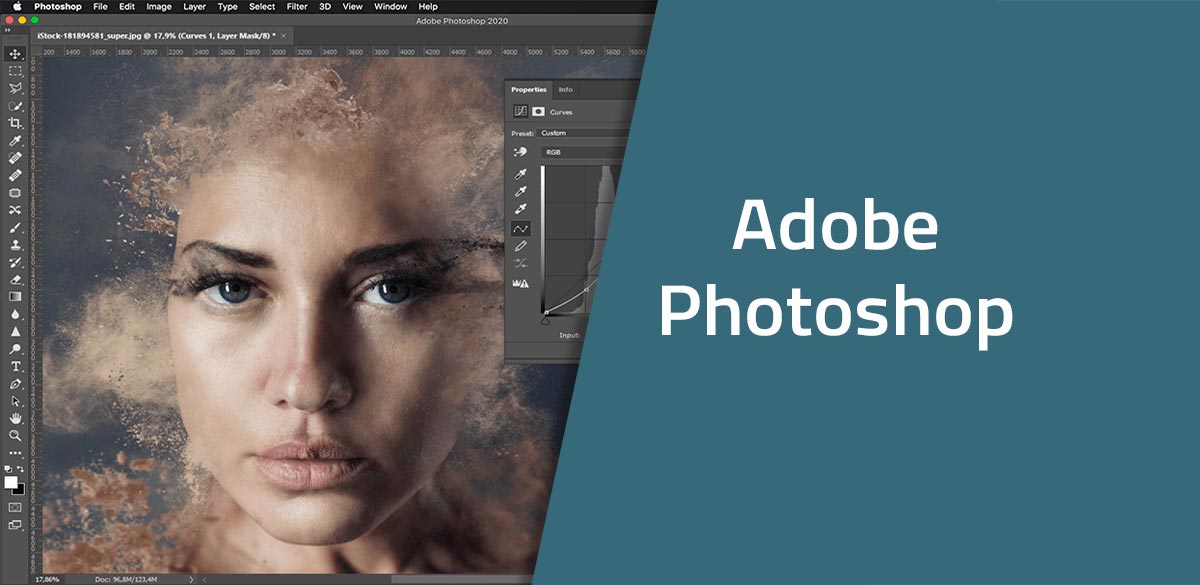Switch to the Properties tab
Viewport: 1200px width, 585px height.
tap(529, 89)
